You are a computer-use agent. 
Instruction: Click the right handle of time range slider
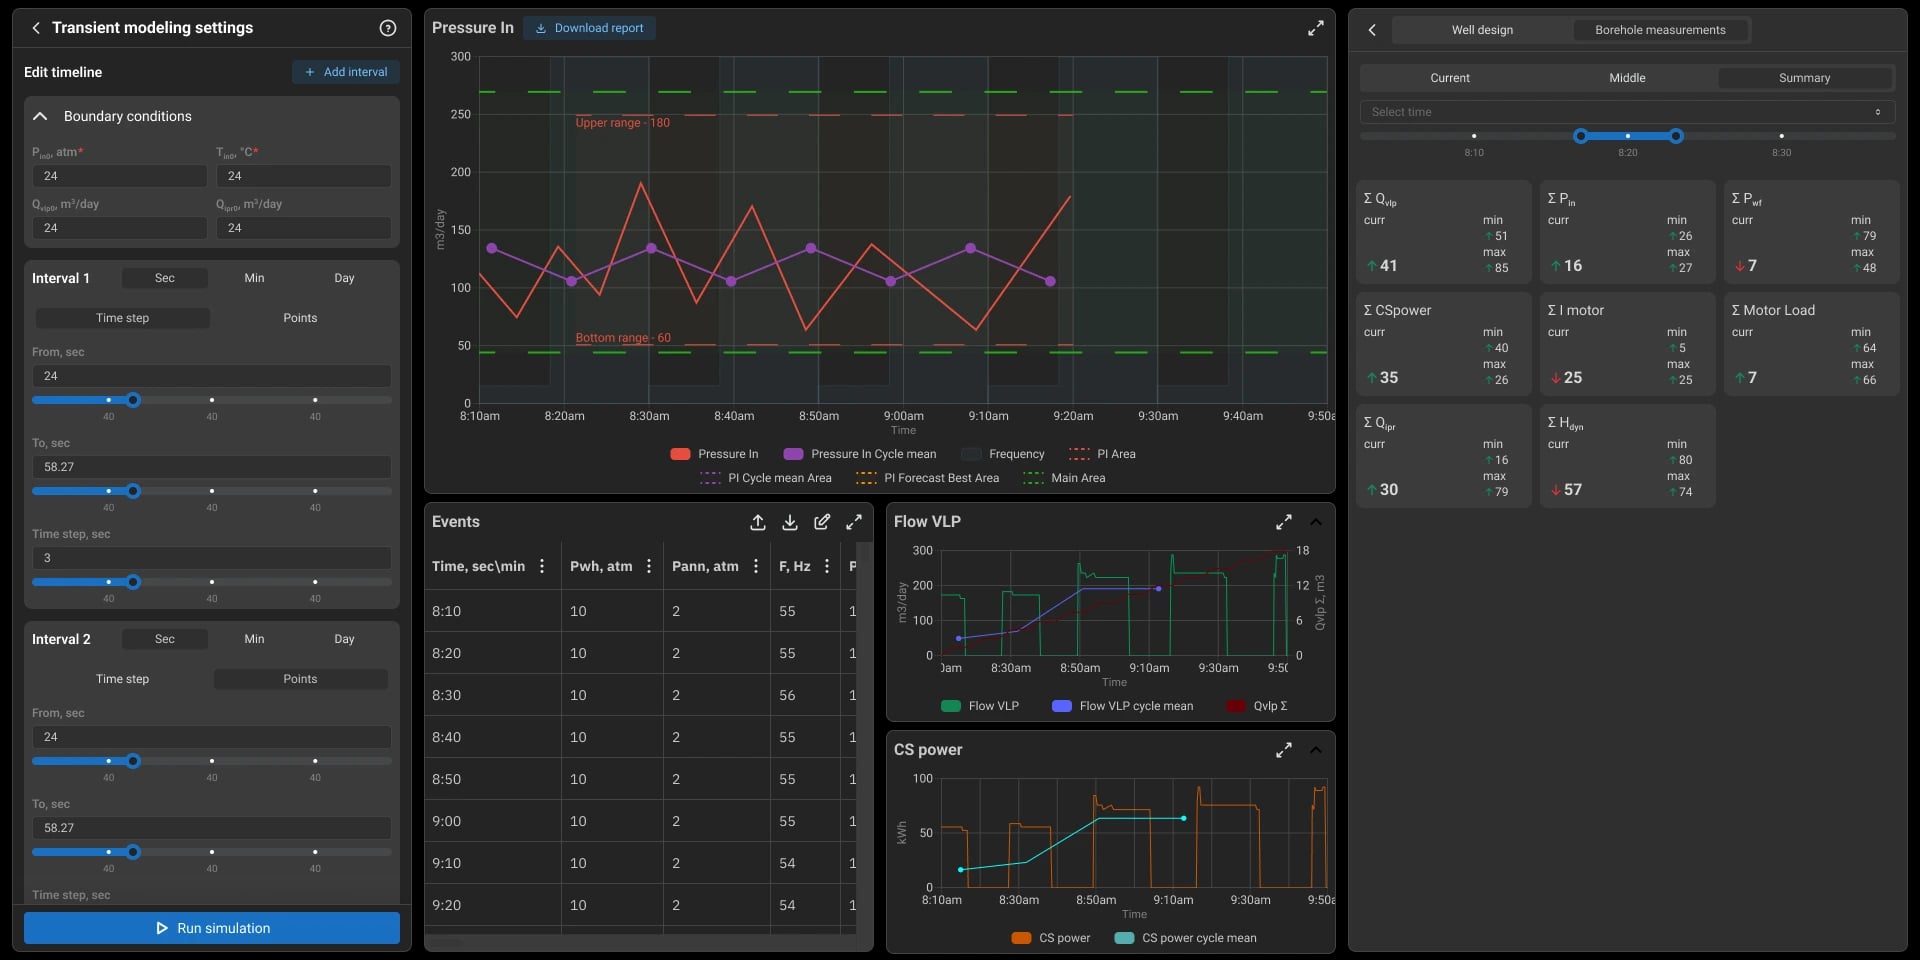pyautogui.click(x=1676, y=136)
